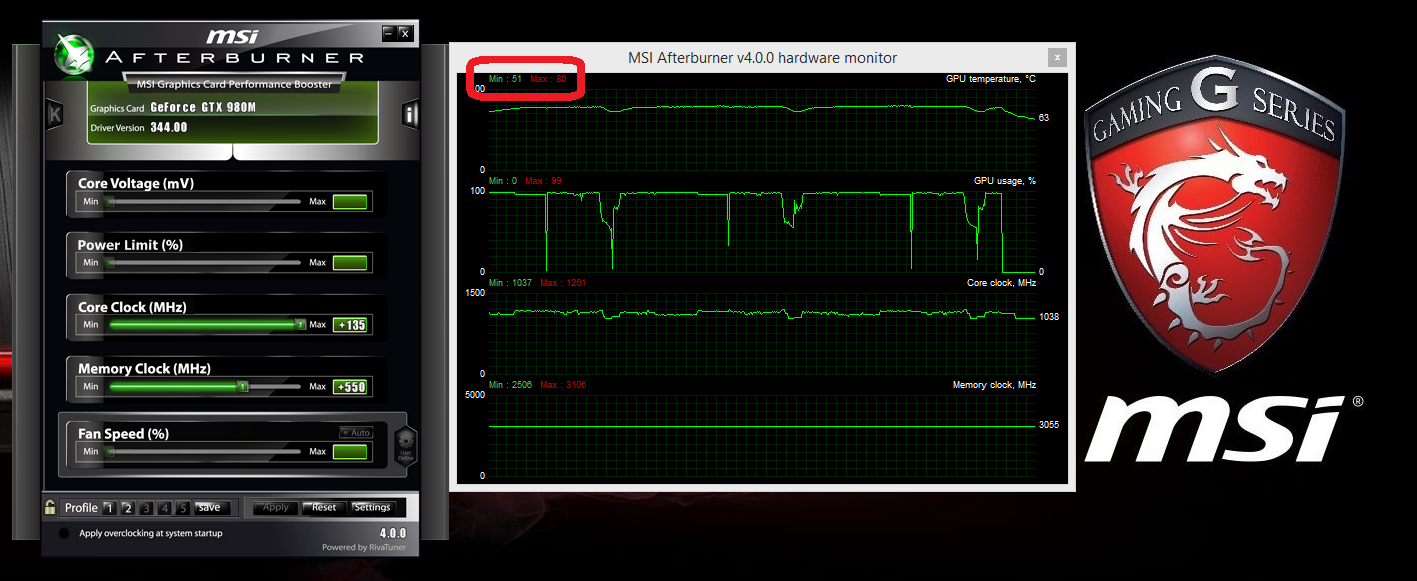Click the Core Clock slider handle
Screen dimensions: 1417x581
point(300,324)
